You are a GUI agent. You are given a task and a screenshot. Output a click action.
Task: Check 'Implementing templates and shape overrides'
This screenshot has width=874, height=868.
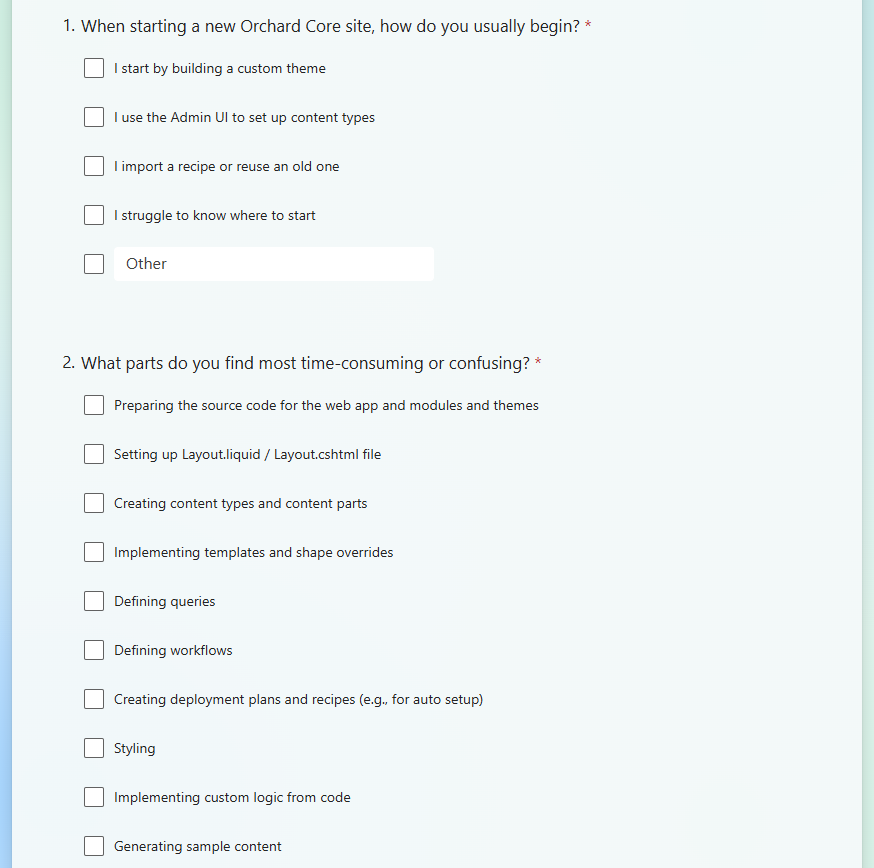pyautogui.click(x=94, y=552)
